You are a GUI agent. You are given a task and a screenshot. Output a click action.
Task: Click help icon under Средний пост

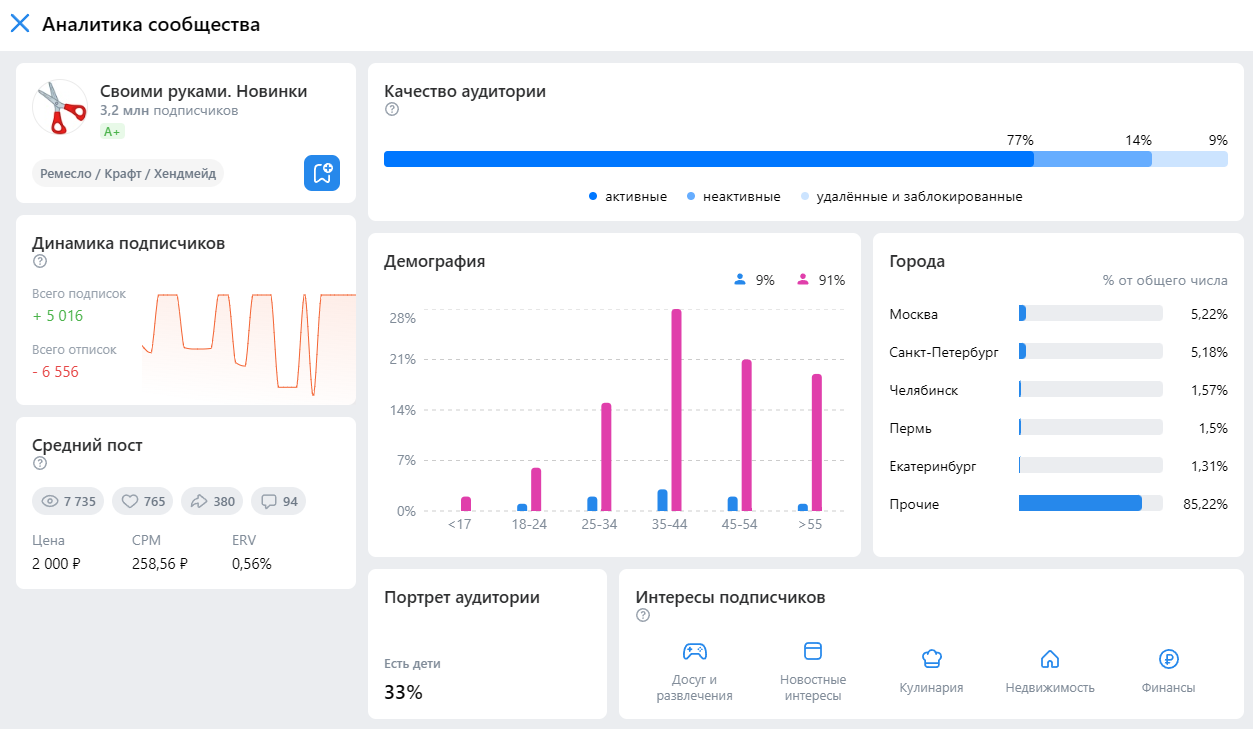pos(40,464)
